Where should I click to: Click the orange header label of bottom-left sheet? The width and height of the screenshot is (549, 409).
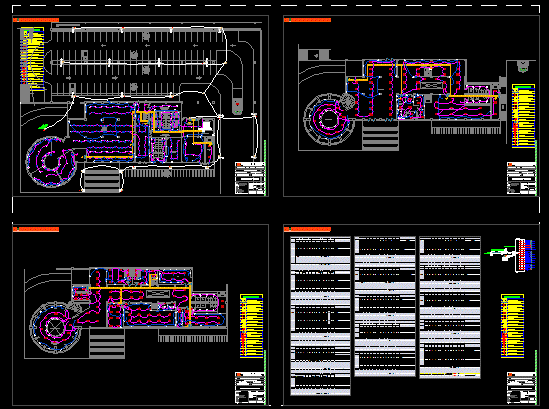(x=36, y=229)
